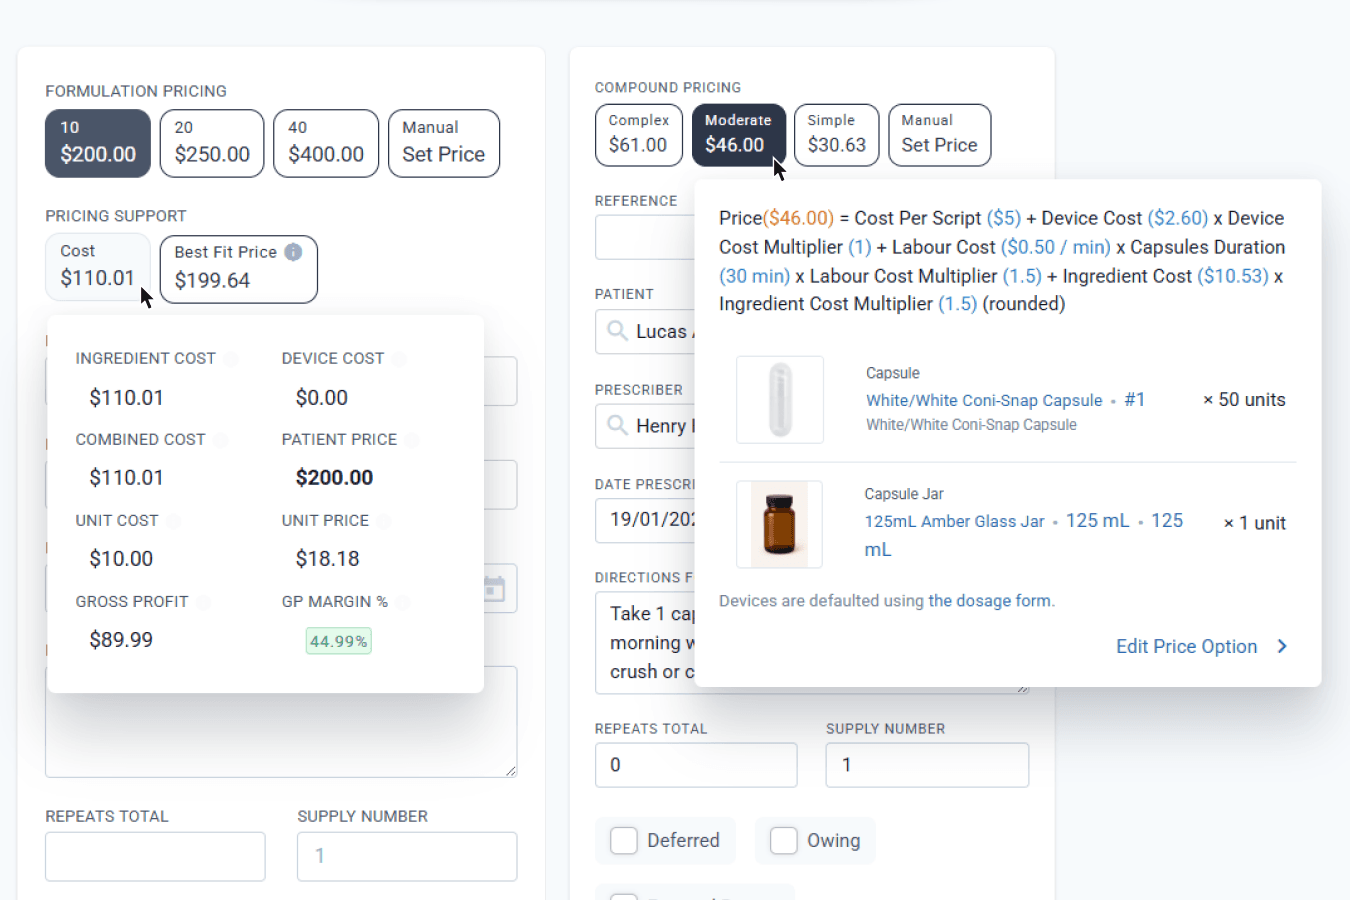Select the Complex $61.00 compound price
This screenshot has width=1350, height=900.
pyautogui.click(x=639, y=135)
